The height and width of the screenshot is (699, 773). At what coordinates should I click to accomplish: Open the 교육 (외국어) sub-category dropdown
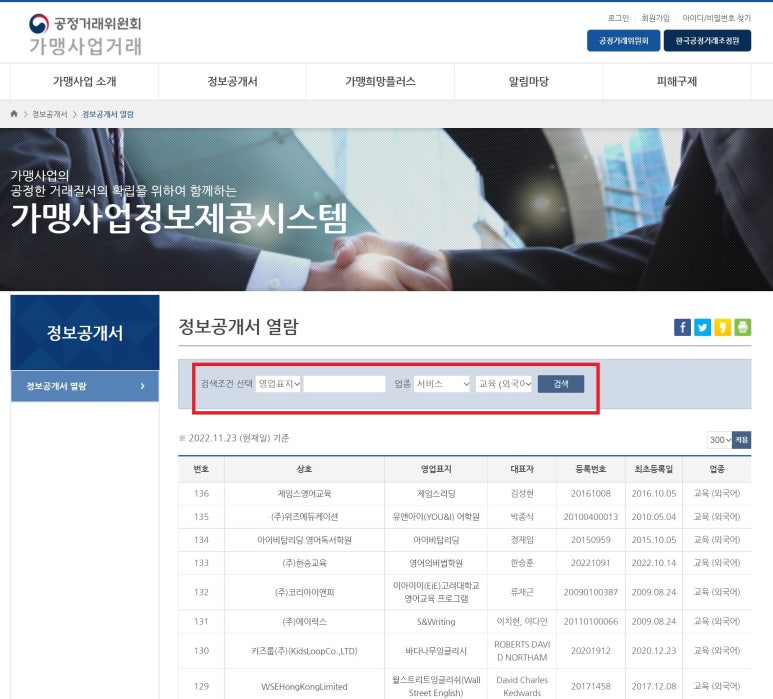[x=504, y=384]
